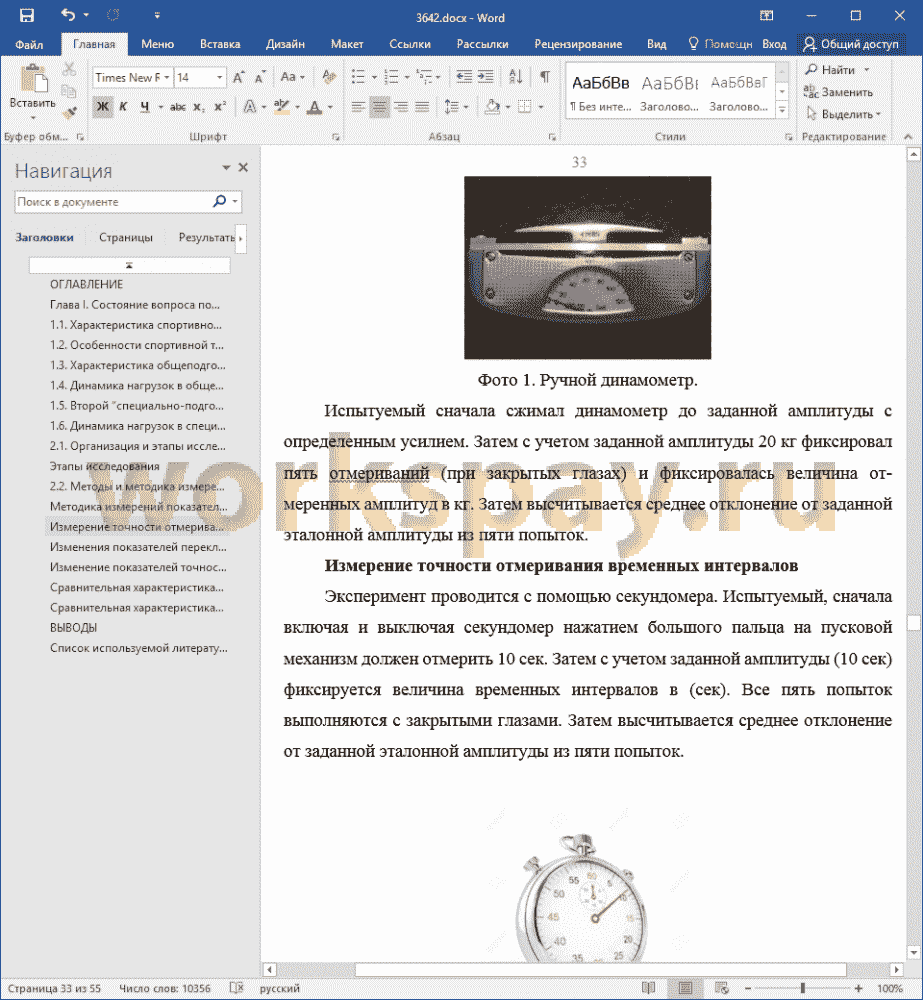
Task: Expand the Styles gallery more arrow
Action: click(x=782, y=111)
